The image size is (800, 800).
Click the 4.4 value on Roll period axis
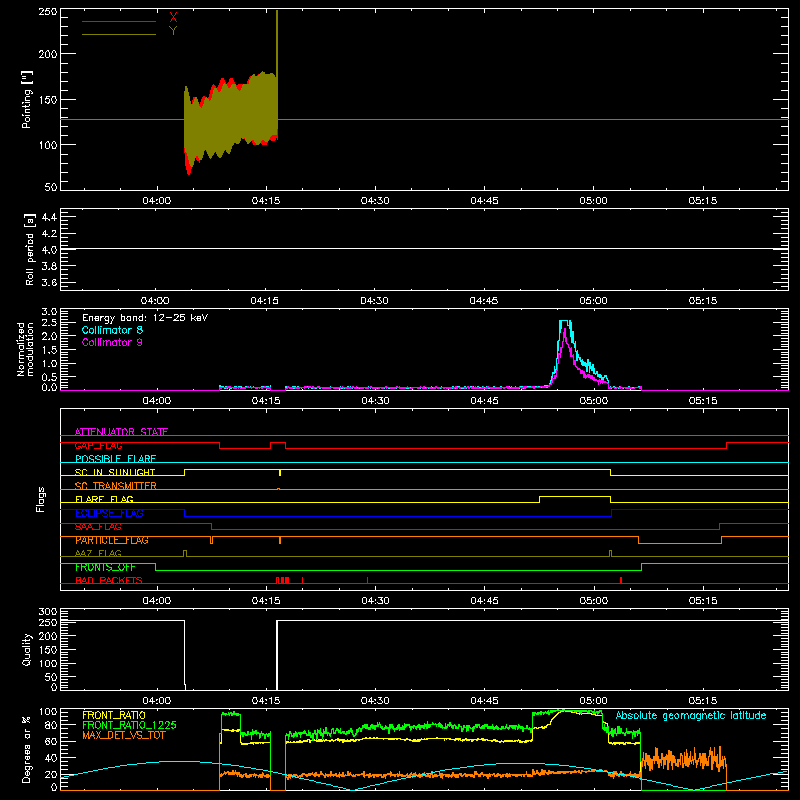(x=49, y=217)
